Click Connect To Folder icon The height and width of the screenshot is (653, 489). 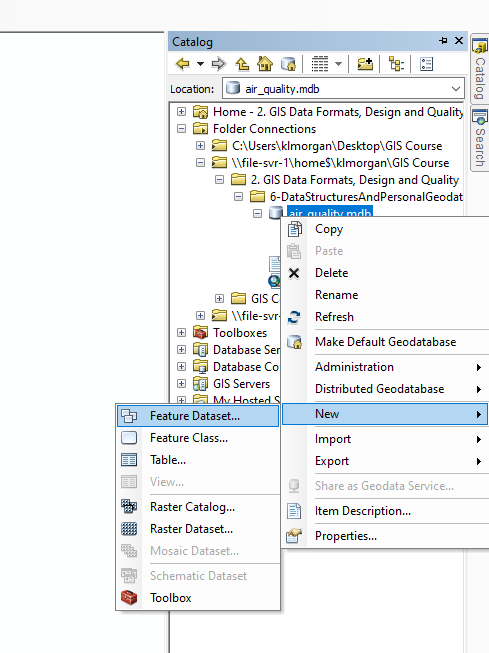(365, 64)
